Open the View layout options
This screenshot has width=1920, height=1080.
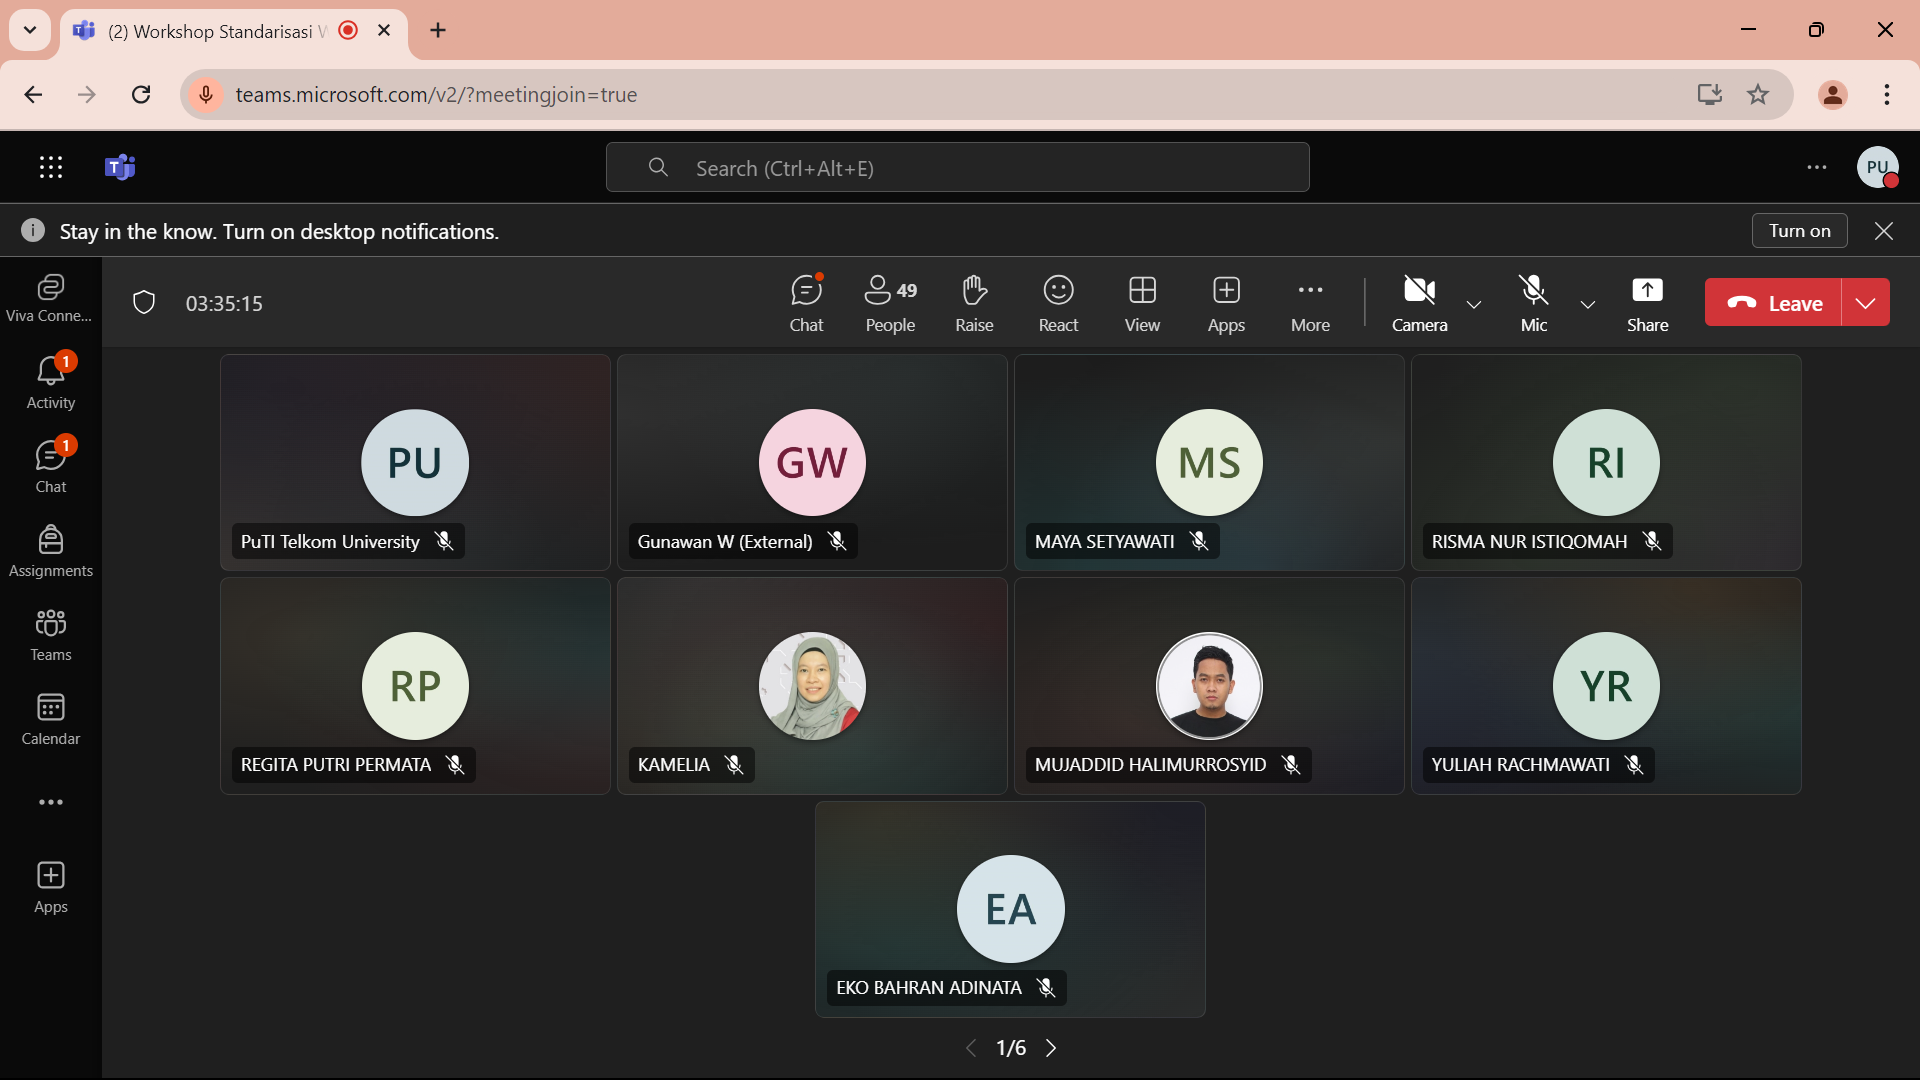1142,303
